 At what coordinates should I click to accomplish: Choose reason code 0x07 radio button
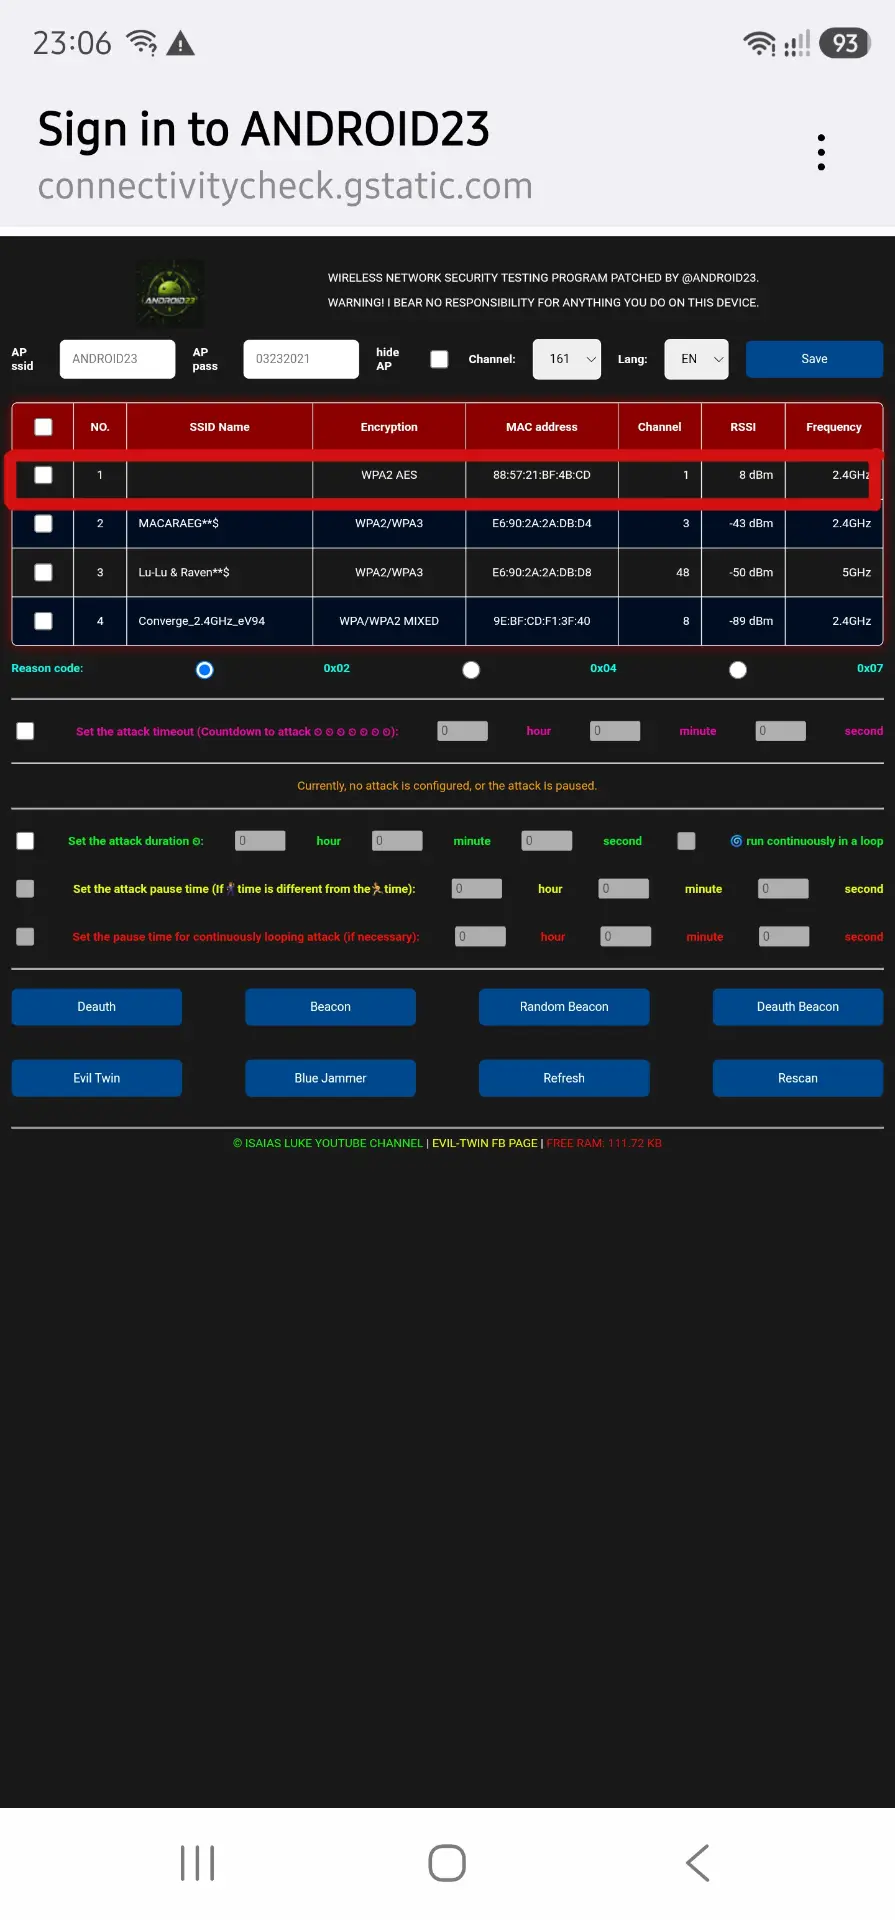pos(738,670)
